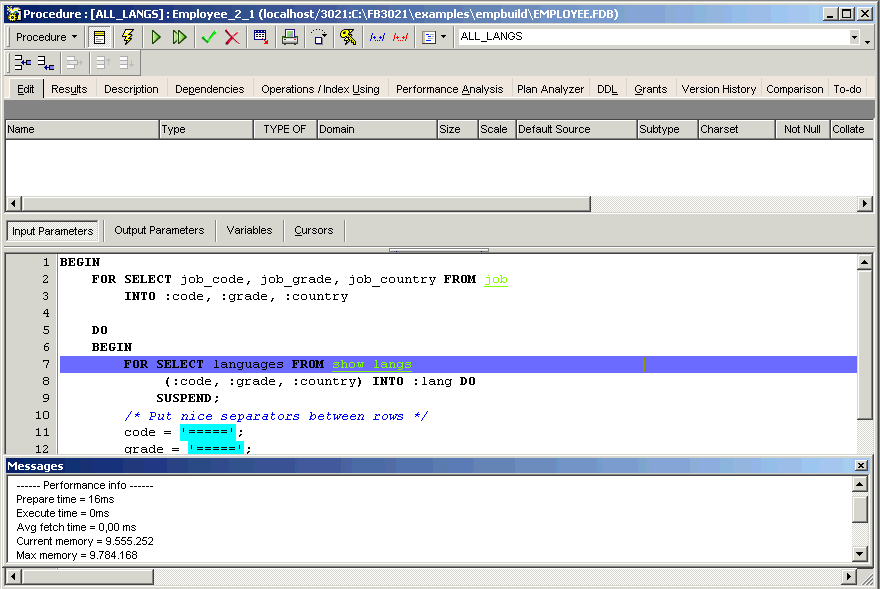This screenshot has width=880, height=589.
Task: Click the code editor vertical scrollbar thumb
Action: pyautogui.click(x=865, y=344)
